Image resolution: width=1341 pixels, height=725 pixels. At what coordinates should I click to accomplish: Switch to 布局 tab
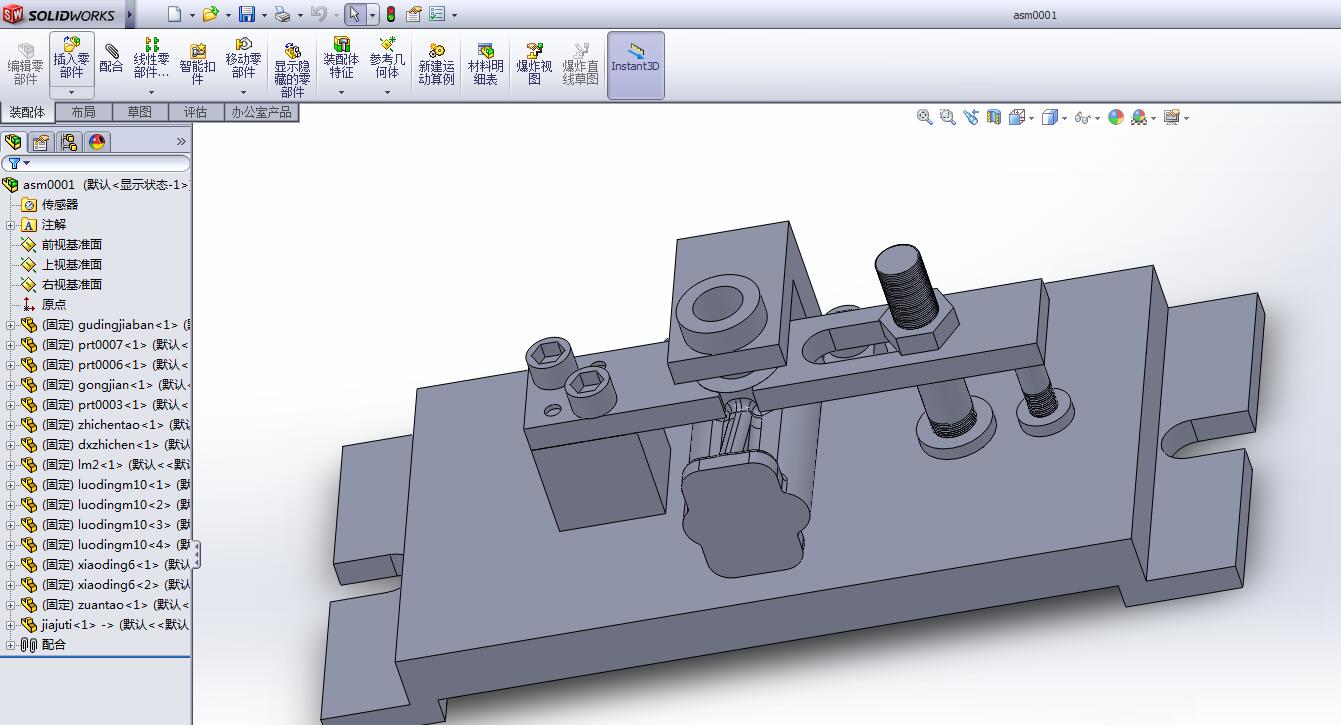click(x=83, y=112)
